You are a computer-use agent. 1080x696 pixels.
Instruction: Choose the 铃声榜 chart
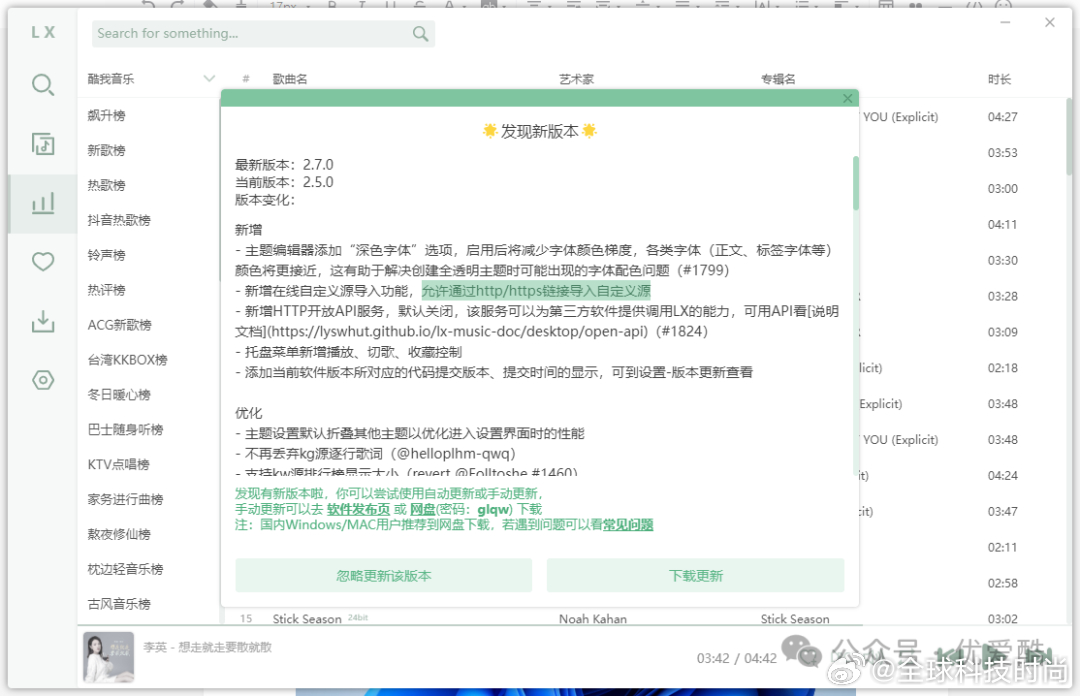(x=106, y=255)
